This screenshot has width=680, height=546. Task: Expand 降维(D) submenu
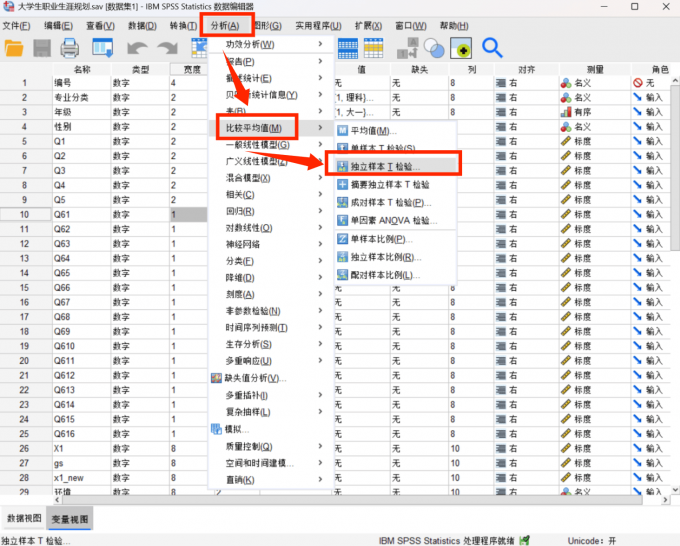click(x=271, y=278)
